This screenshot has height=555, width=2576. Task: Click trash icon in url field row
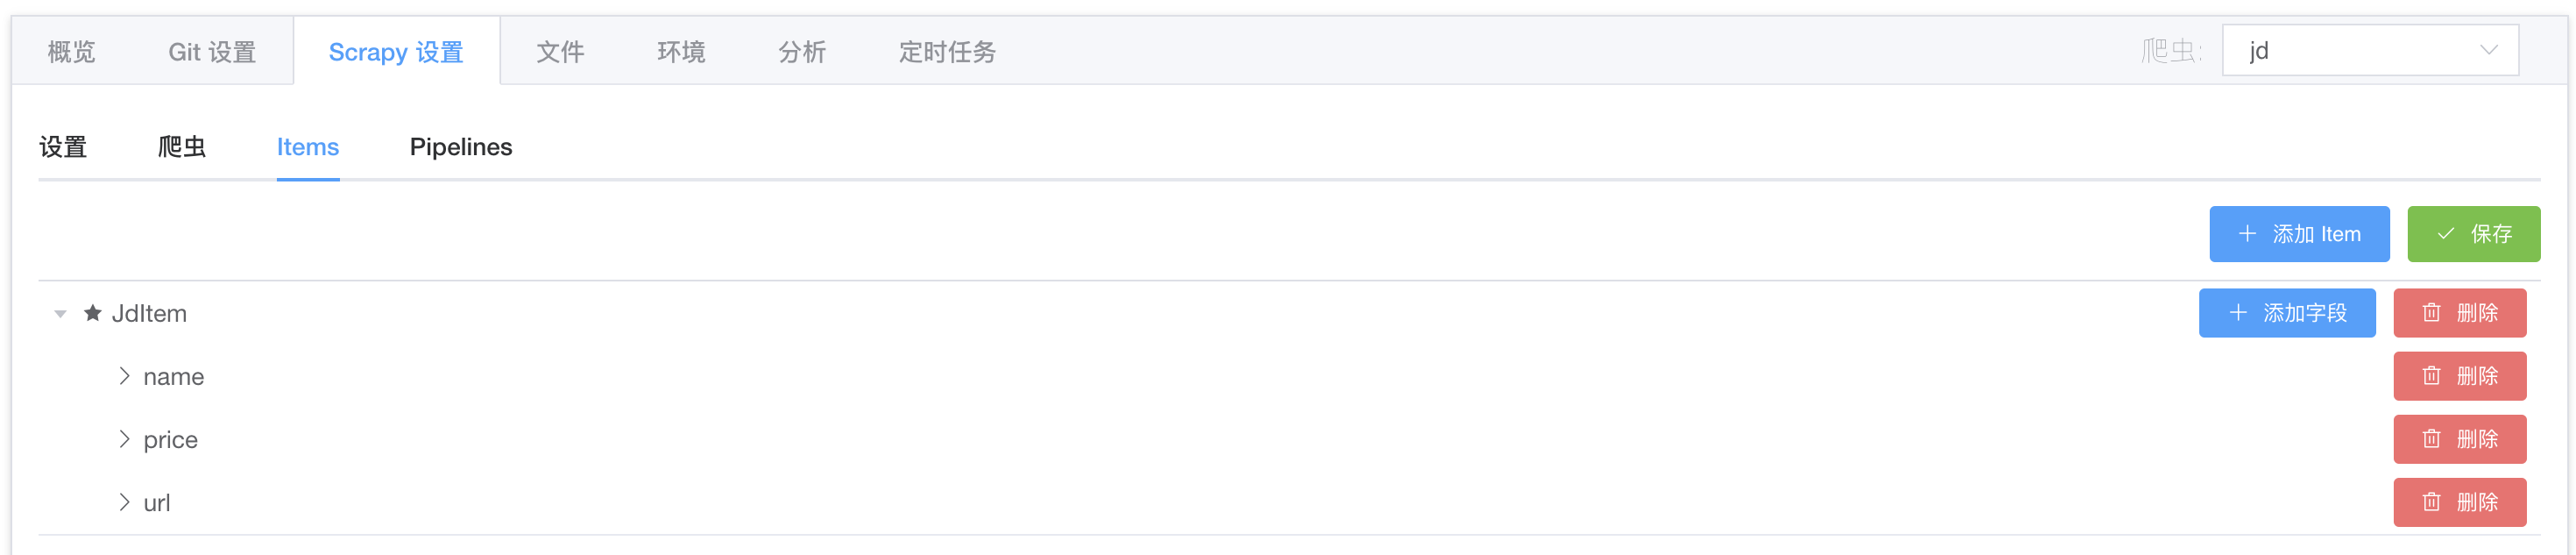point(2431,502)
